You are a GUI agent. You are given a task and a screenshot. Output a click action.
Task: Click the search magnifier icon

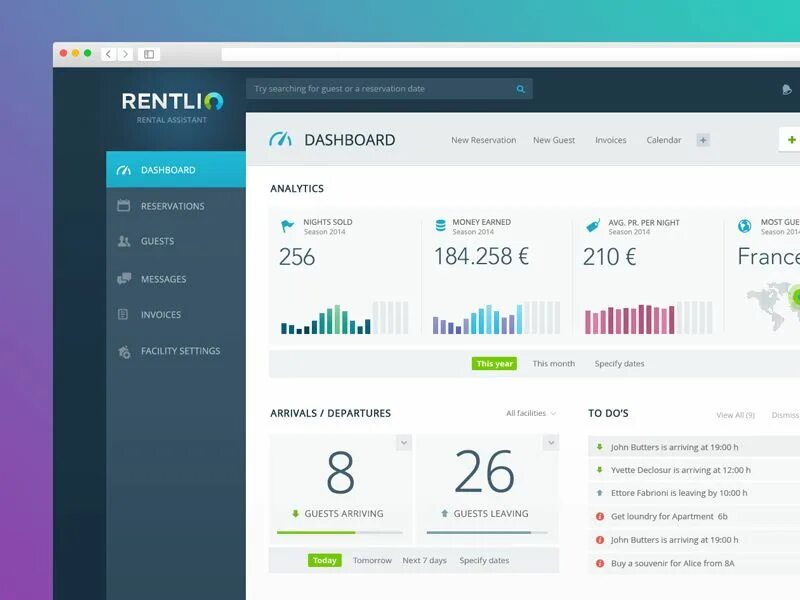point(520,89)
